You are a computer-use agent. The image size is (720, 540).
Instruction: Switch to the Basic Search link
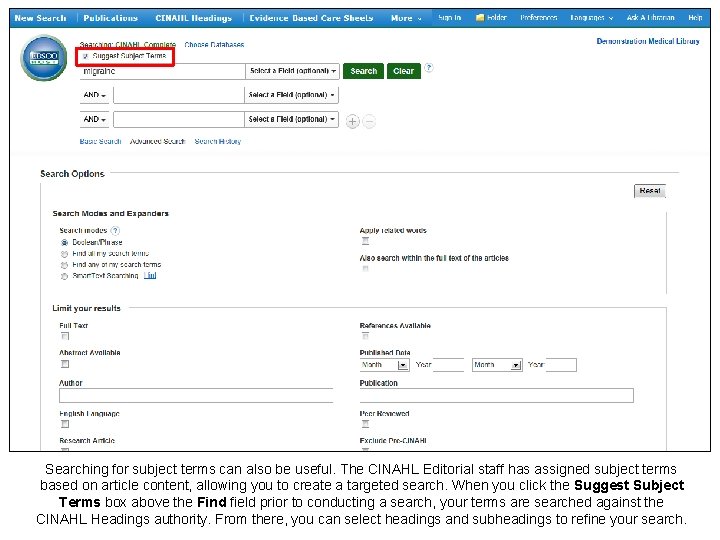100,141
